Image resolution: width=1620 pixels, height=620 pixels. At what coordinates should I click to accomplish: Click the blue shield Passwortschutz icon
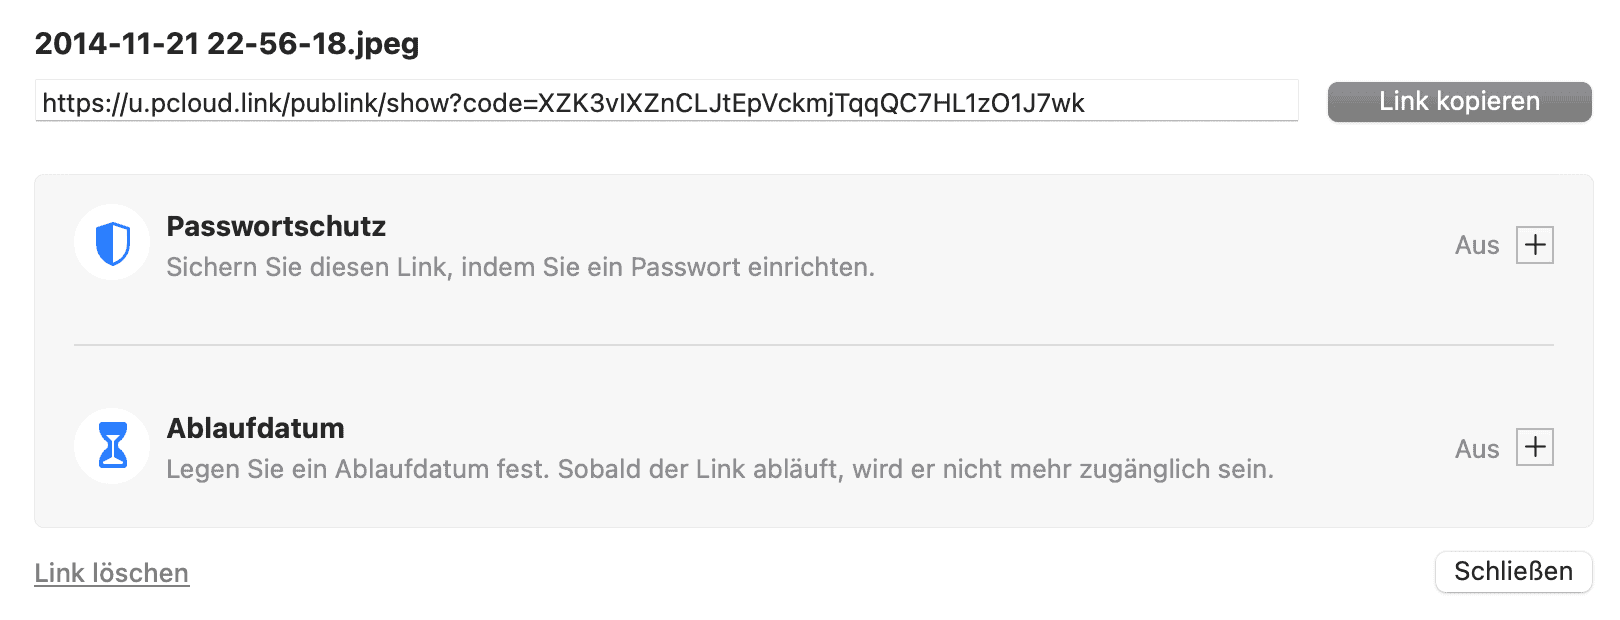112,243
